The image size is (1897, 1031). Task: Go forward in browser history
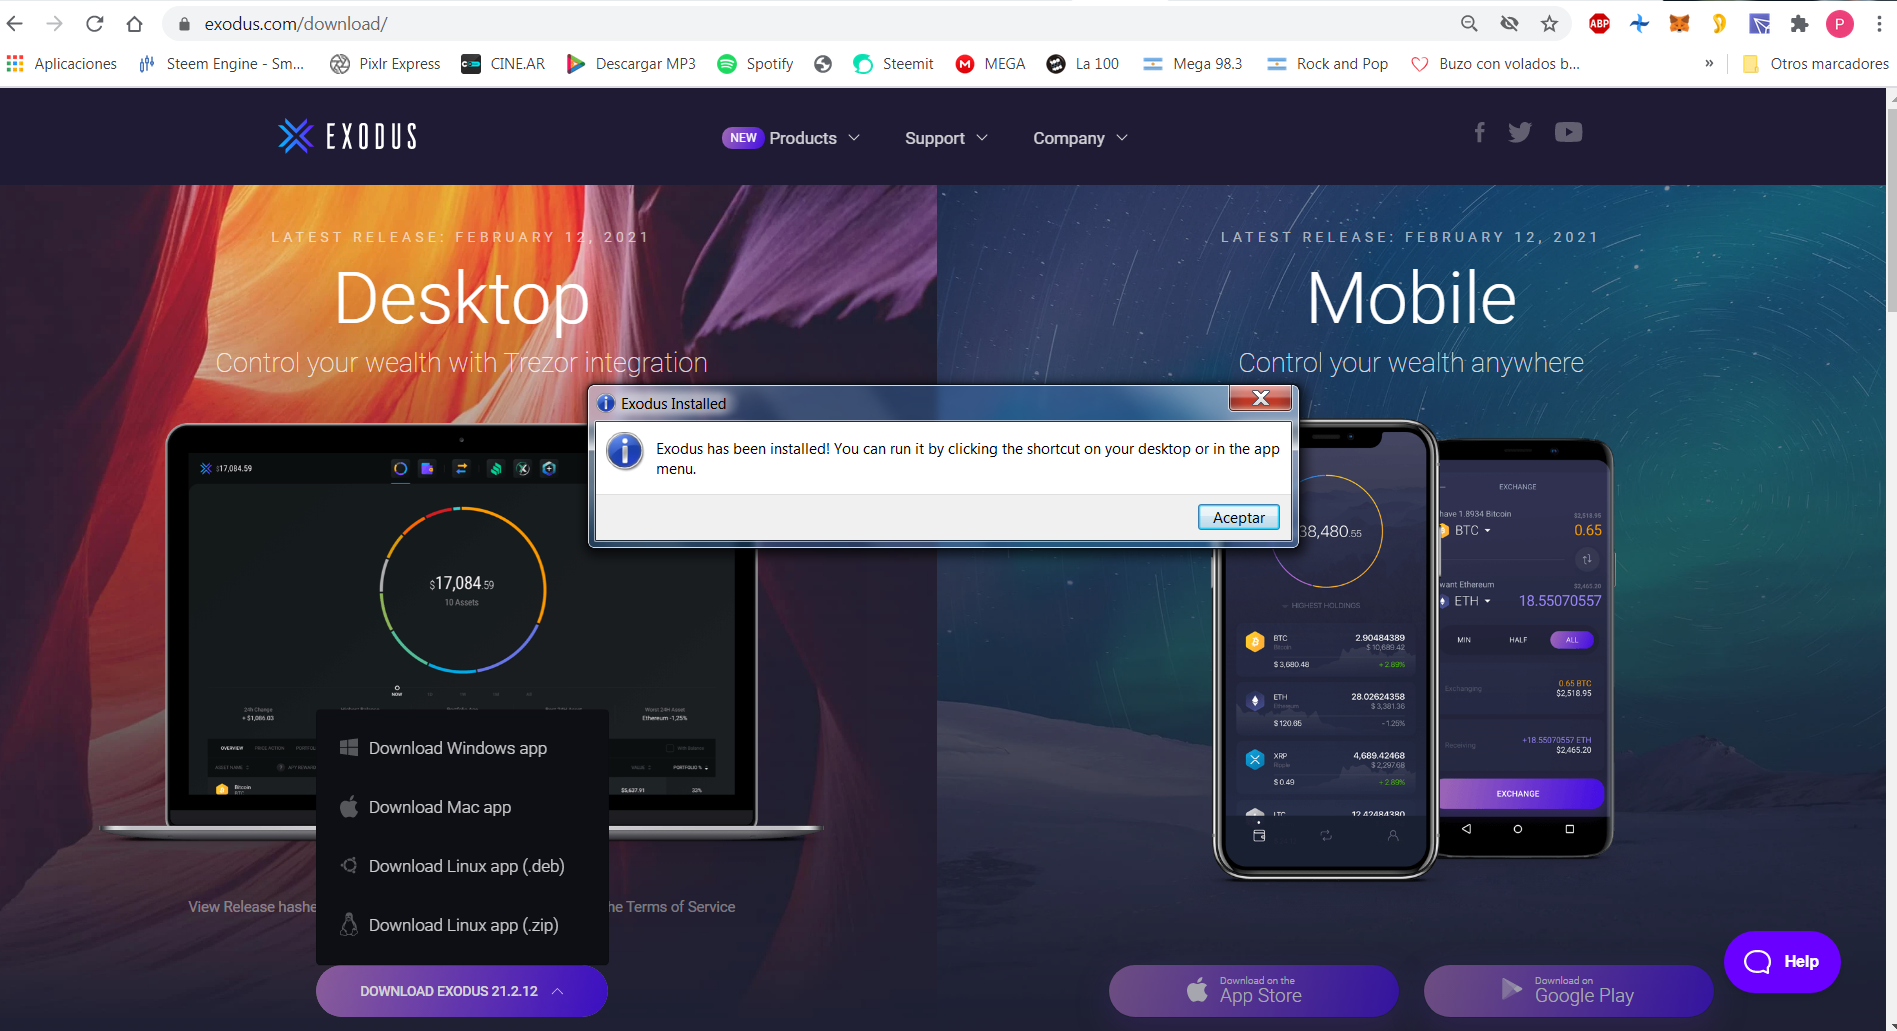click(x=55, y=24)
